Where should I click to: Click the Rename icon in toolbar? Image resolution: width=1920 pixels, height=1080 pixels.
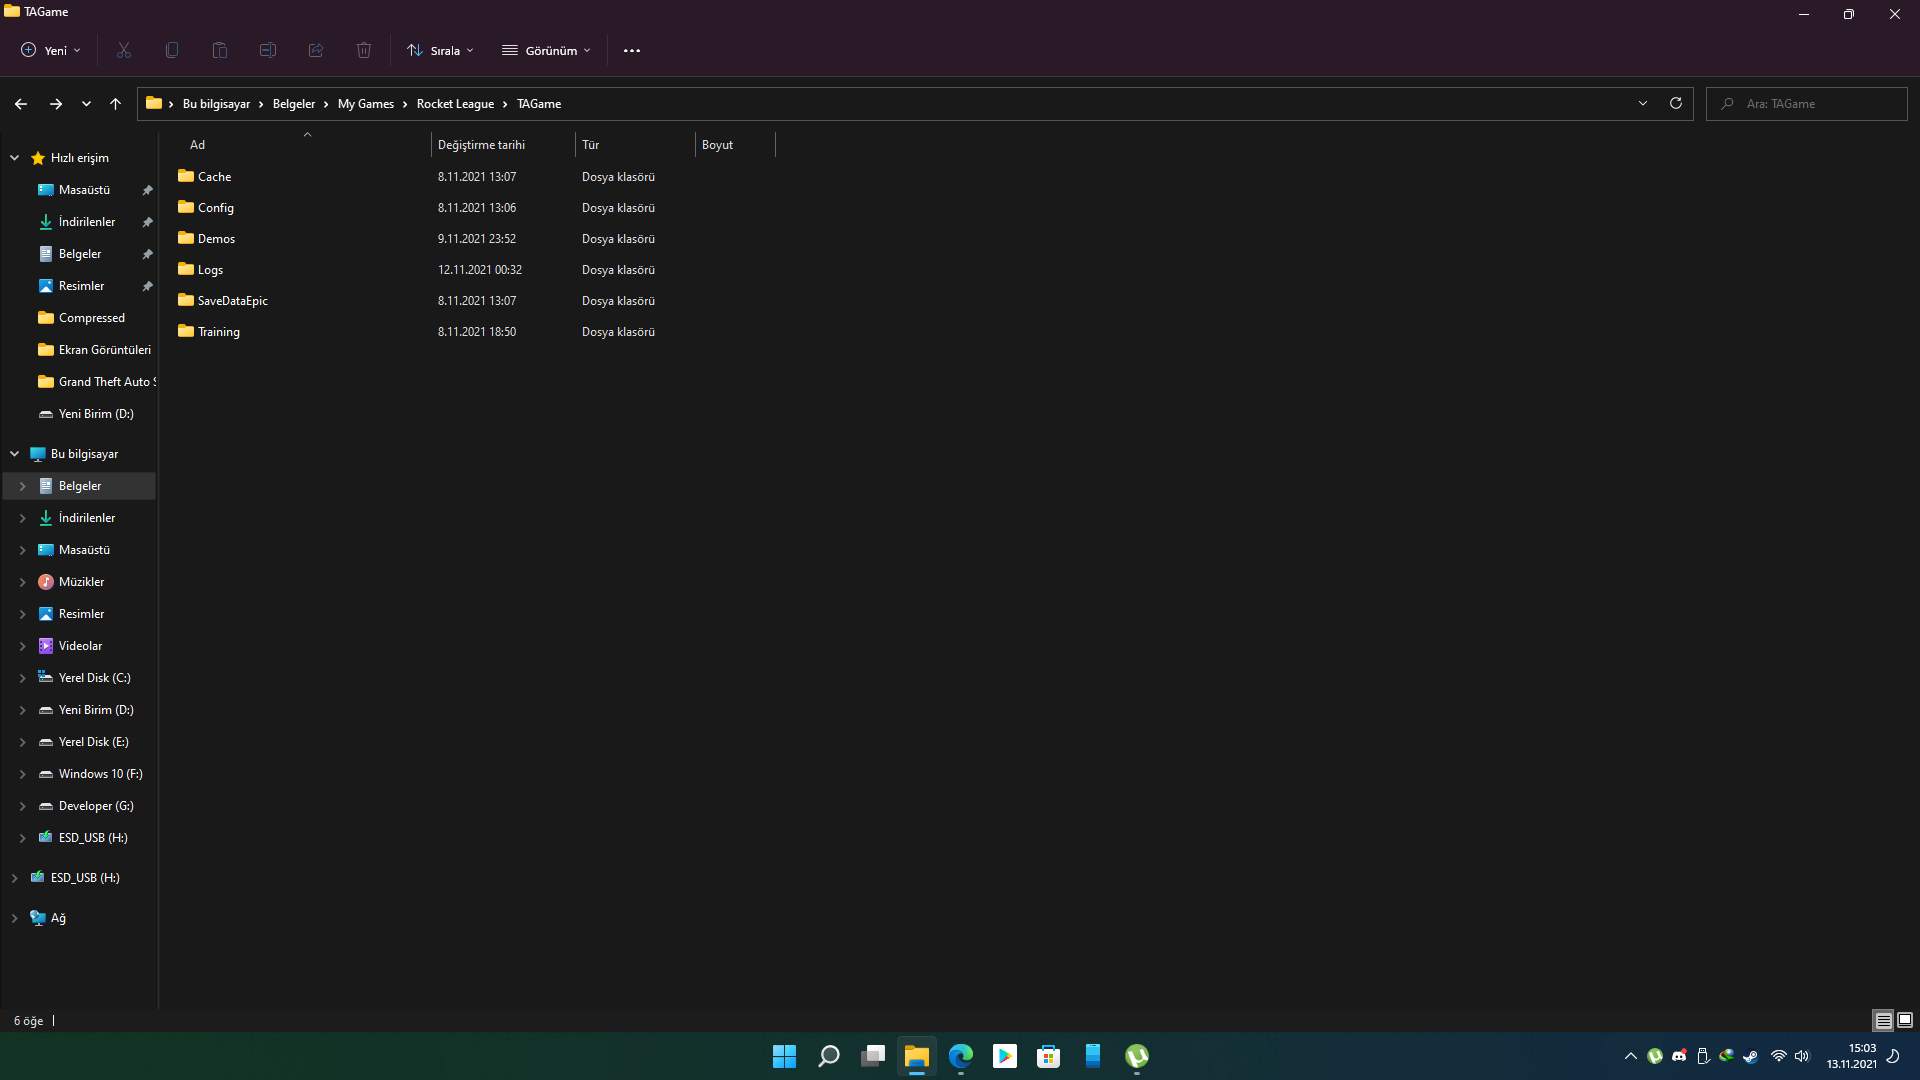(268, 50)
